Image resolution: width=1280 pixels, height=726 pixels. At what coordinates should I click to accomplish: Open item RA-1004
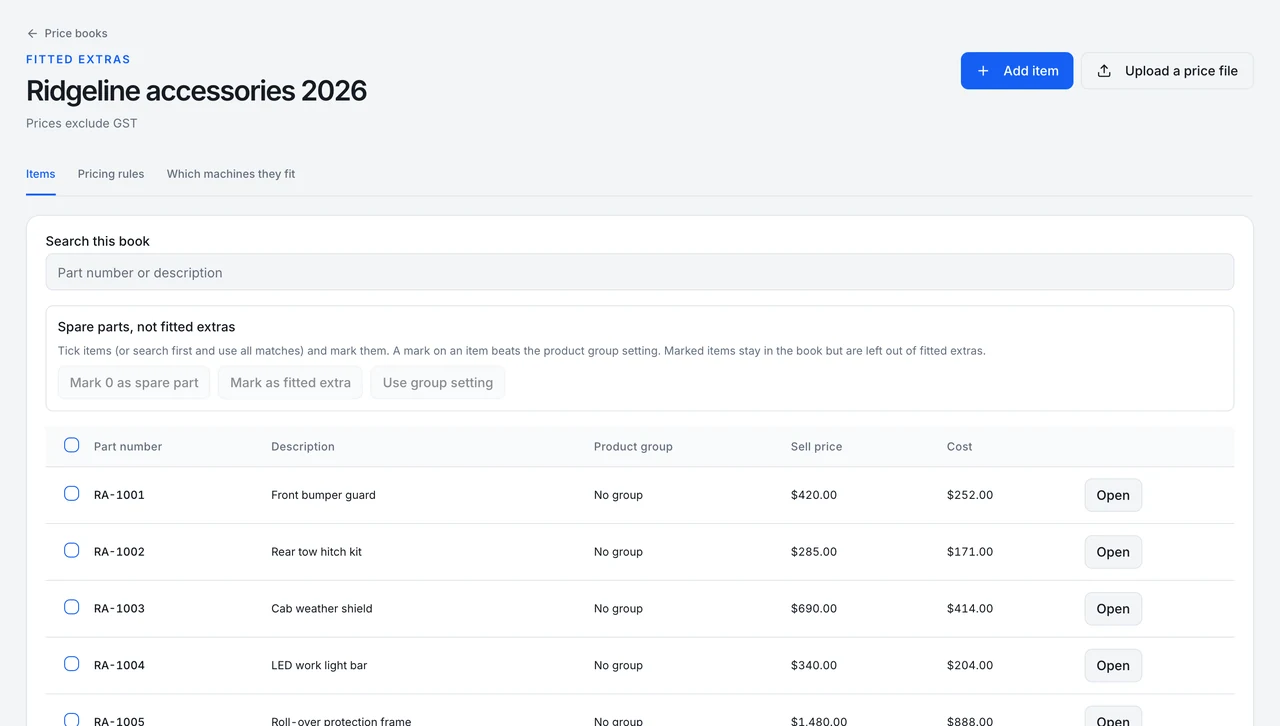pos(1113,666)
